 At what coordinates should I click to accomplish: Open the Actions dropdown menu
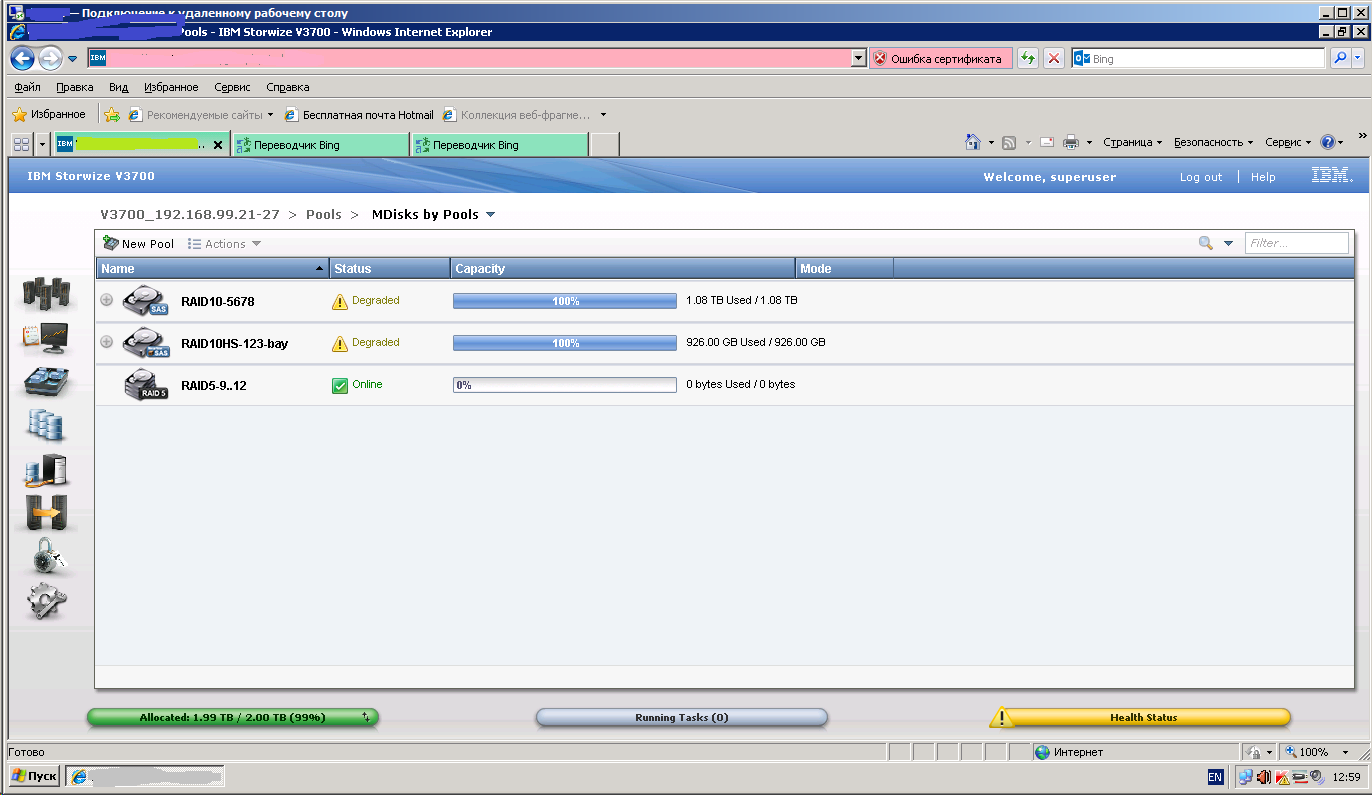point(225,244)
